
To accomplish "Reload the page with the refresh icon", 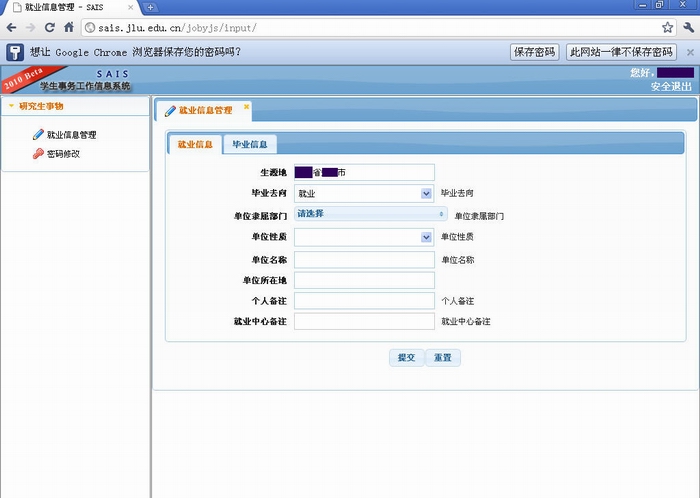I will 51,27.
